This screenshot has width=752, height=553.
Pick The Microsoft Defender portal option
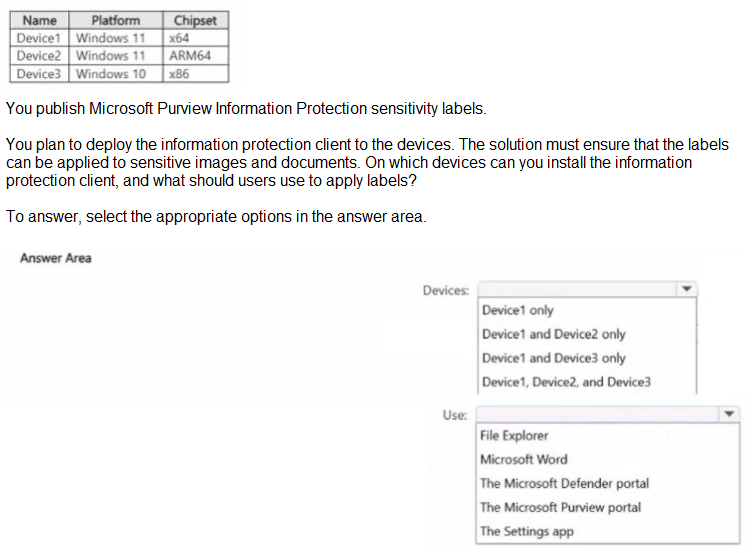564,483
